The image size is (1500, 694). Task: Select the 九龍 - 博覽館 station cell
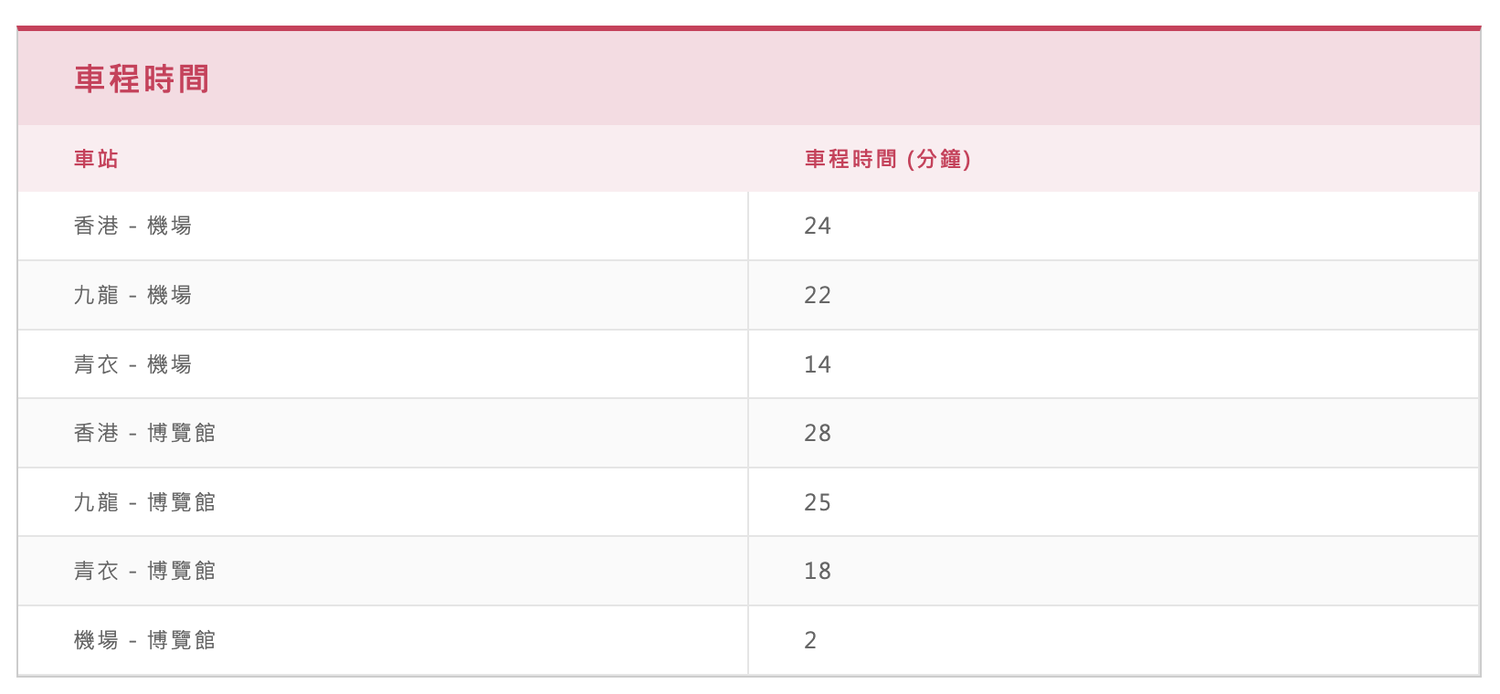[383, 502]
